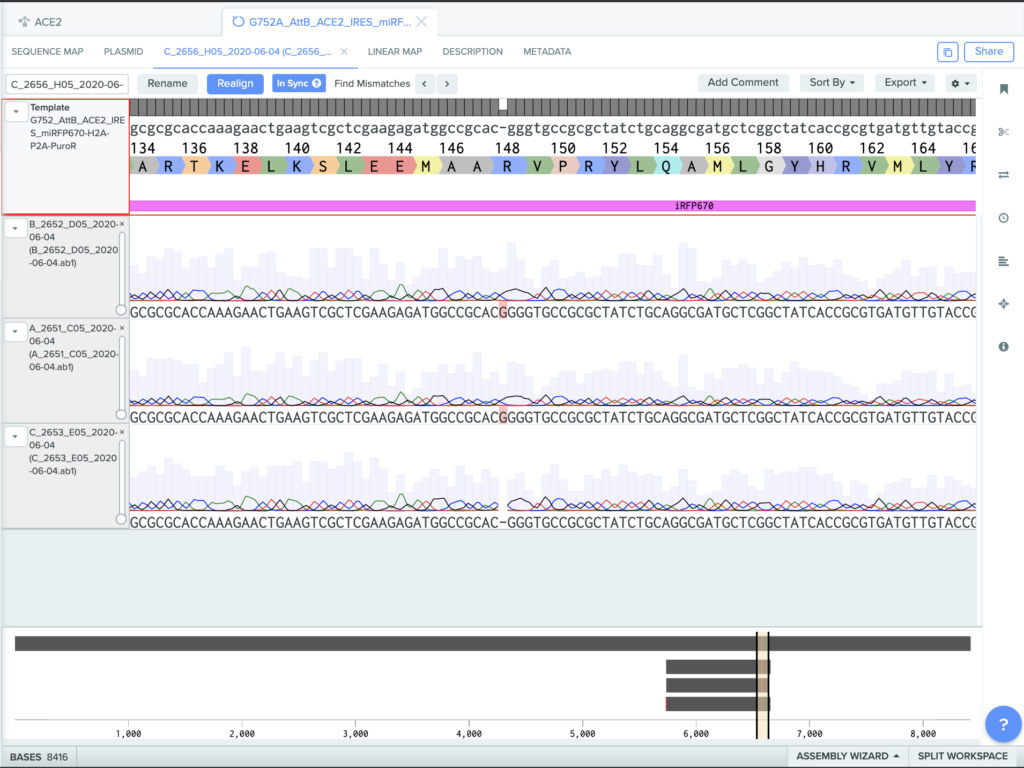Screen dimensions: 1024x768
Task: Click the ACE2 project icon tab
Action: pyautogui.click(x=40, y=22)
